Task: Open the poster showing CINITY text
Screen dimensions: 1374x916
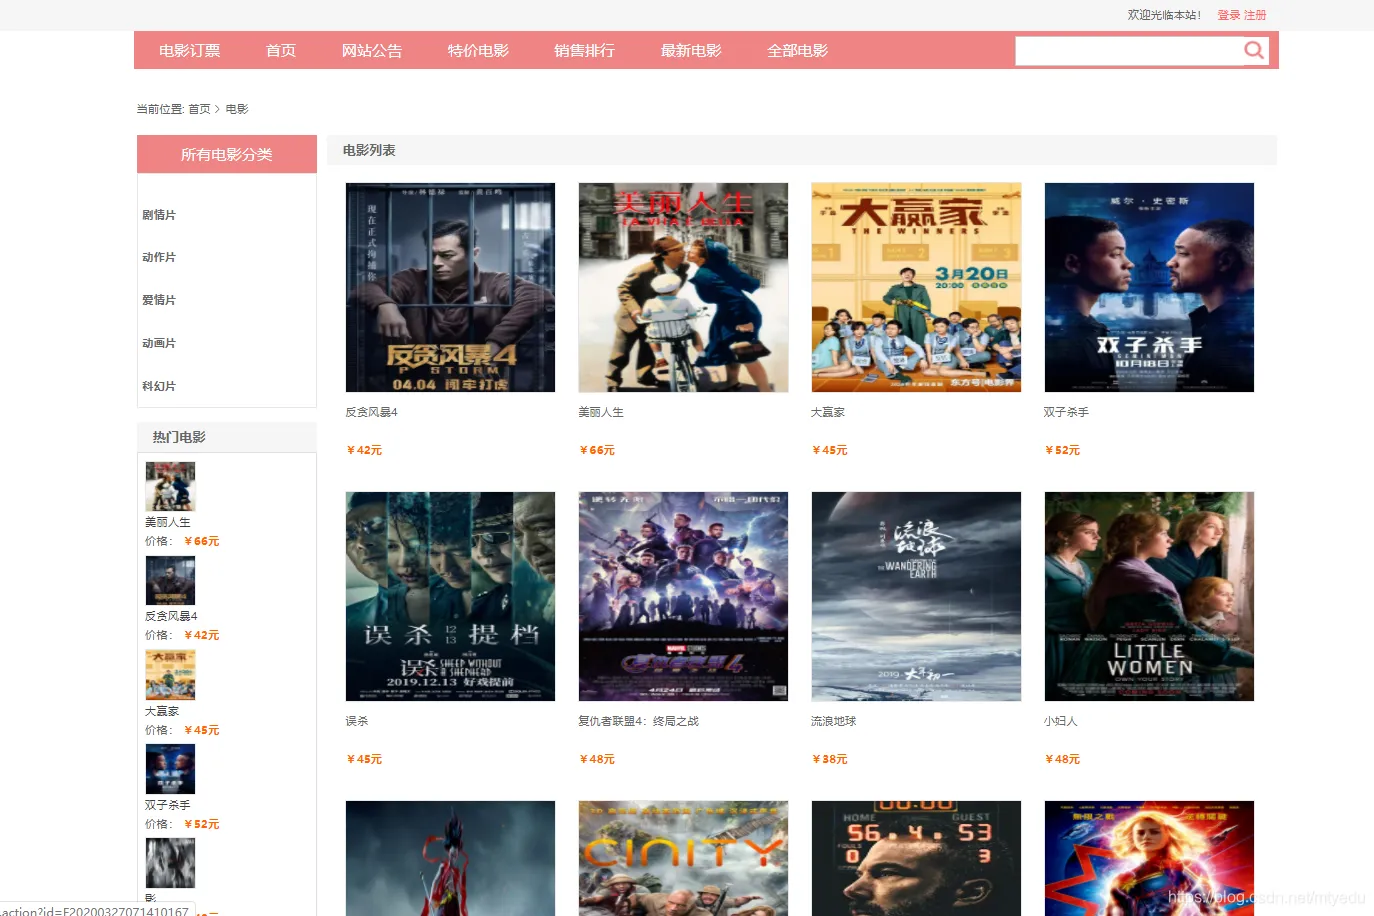Action: tap(683, 858)
